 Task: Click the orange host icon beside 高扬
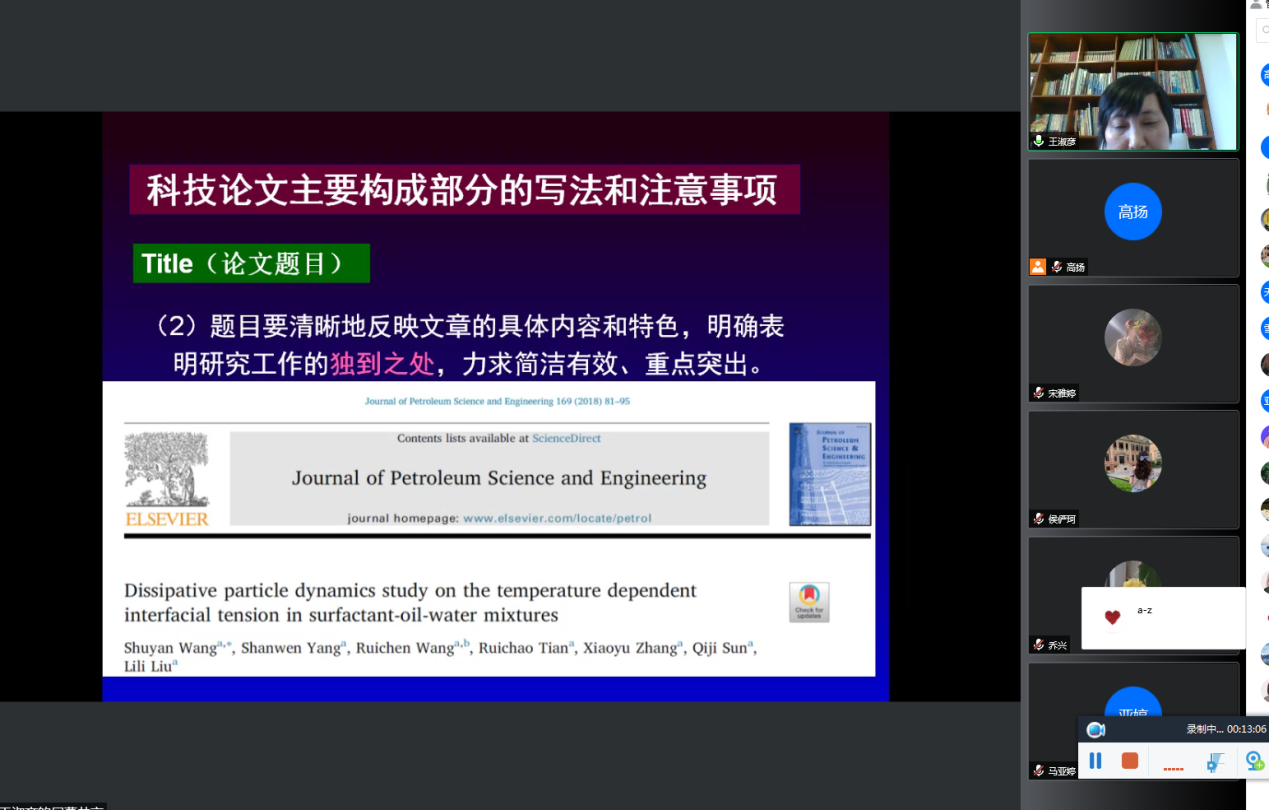1038,267
